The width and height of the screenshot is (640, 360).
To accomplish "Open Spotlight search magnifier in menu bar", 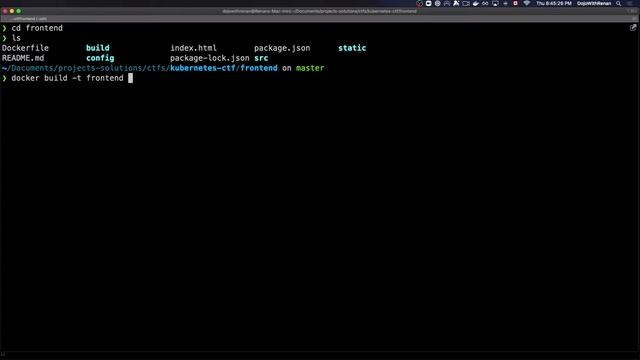I will pyautogui.click(x=619, y=3).
